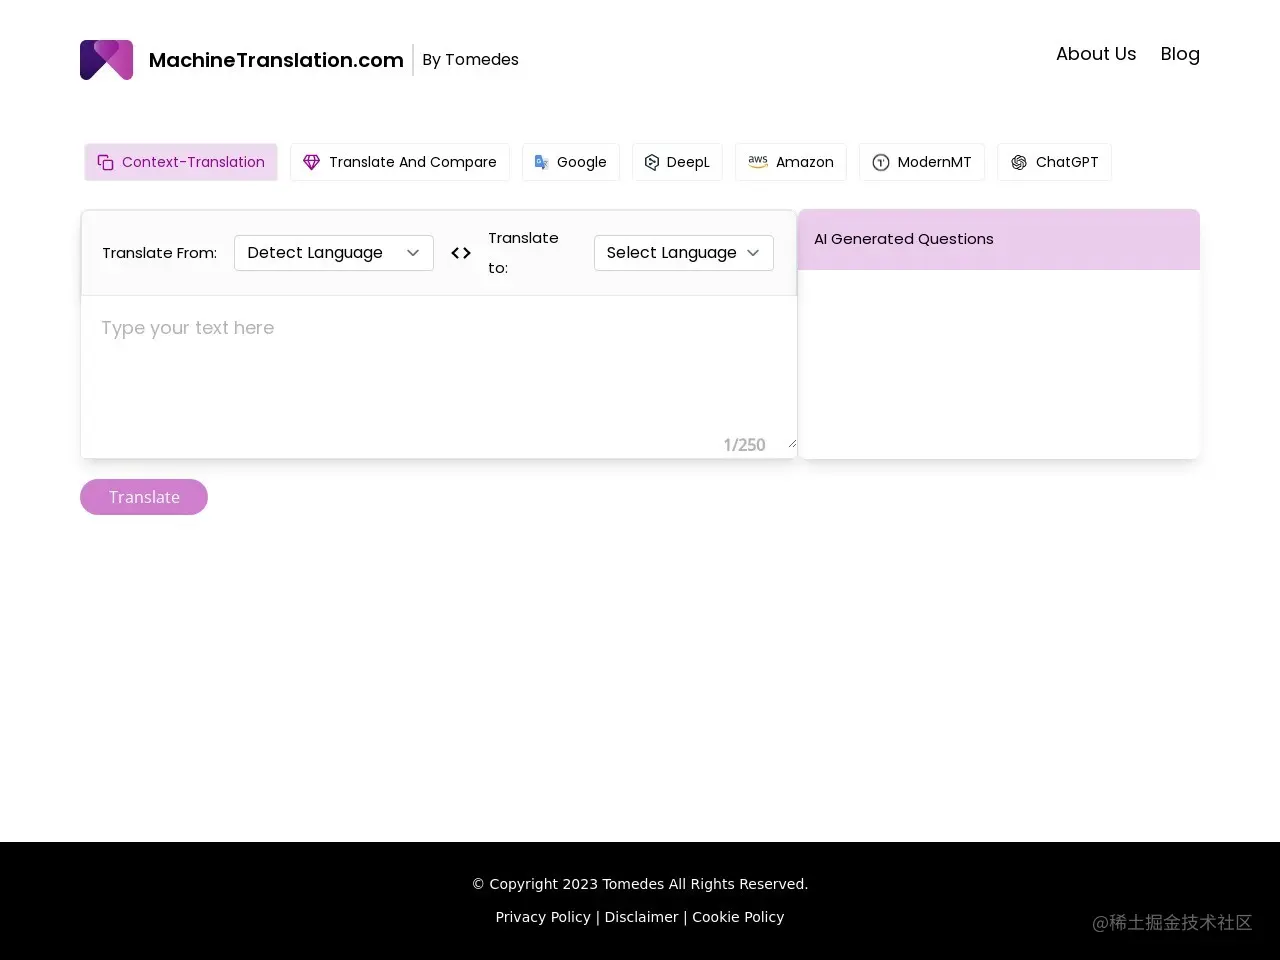This screenshot has height=960, width=1280.
Task: Click the 1/250 character counter
Action: pos(744,445)
